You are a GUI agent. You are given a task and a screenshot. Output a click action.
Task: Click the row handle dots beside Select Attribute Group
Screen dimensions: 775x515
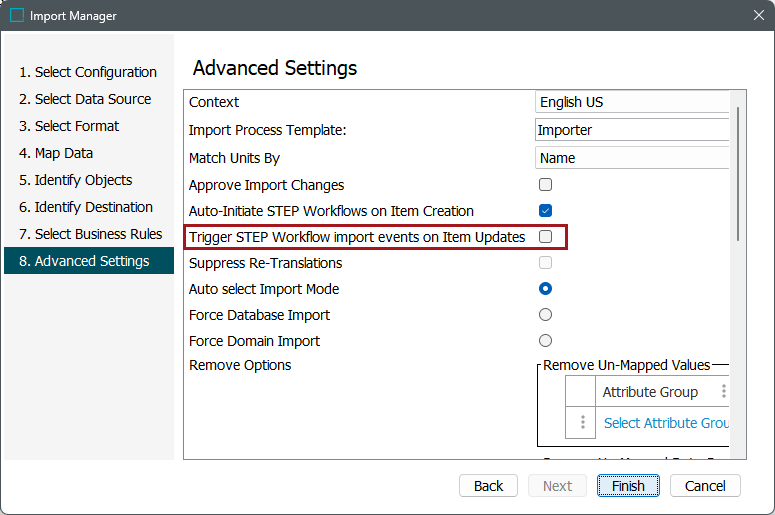coord(583,423)
